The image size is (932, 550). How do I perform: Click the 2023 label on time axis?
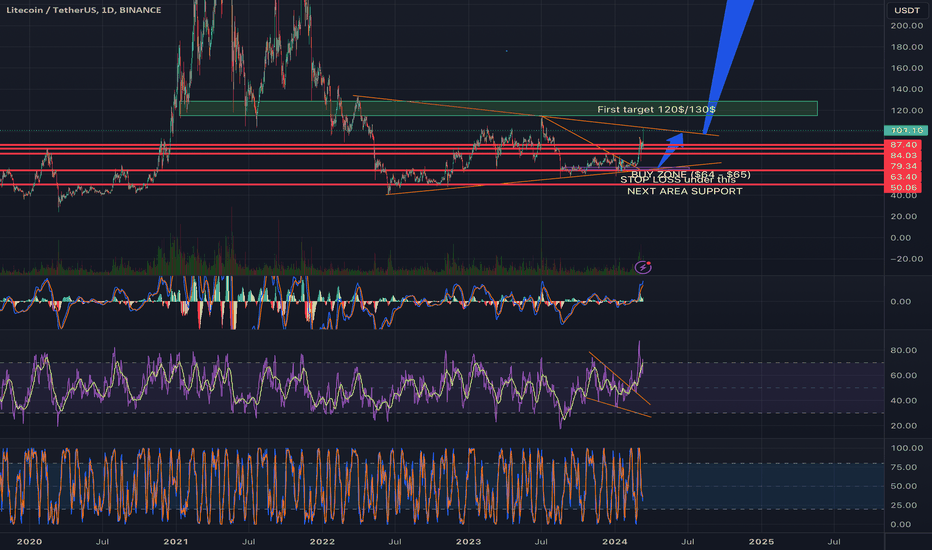click(468, 542)
